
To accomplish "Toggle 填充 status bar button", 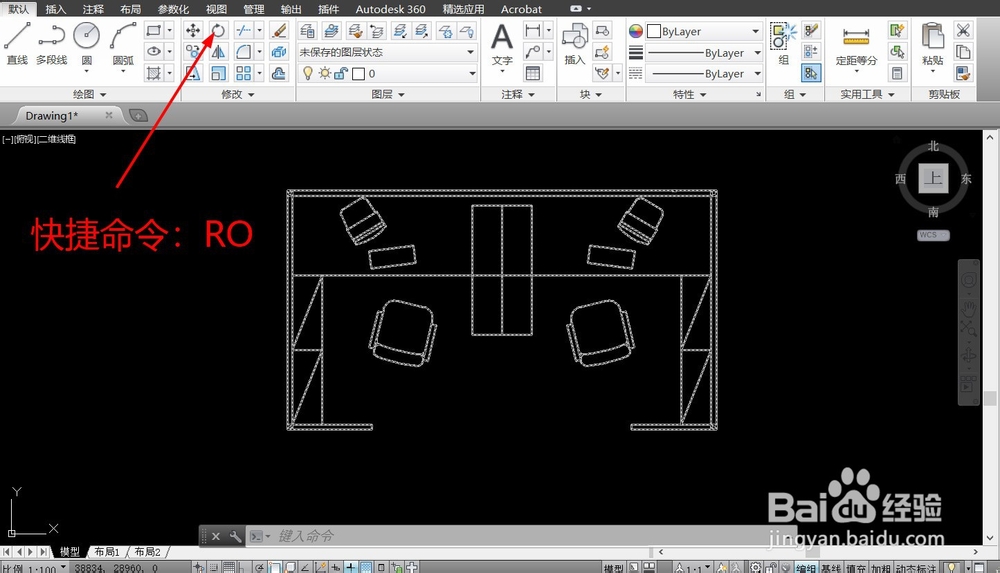I will pyautogui.click(x=856, y=568).
